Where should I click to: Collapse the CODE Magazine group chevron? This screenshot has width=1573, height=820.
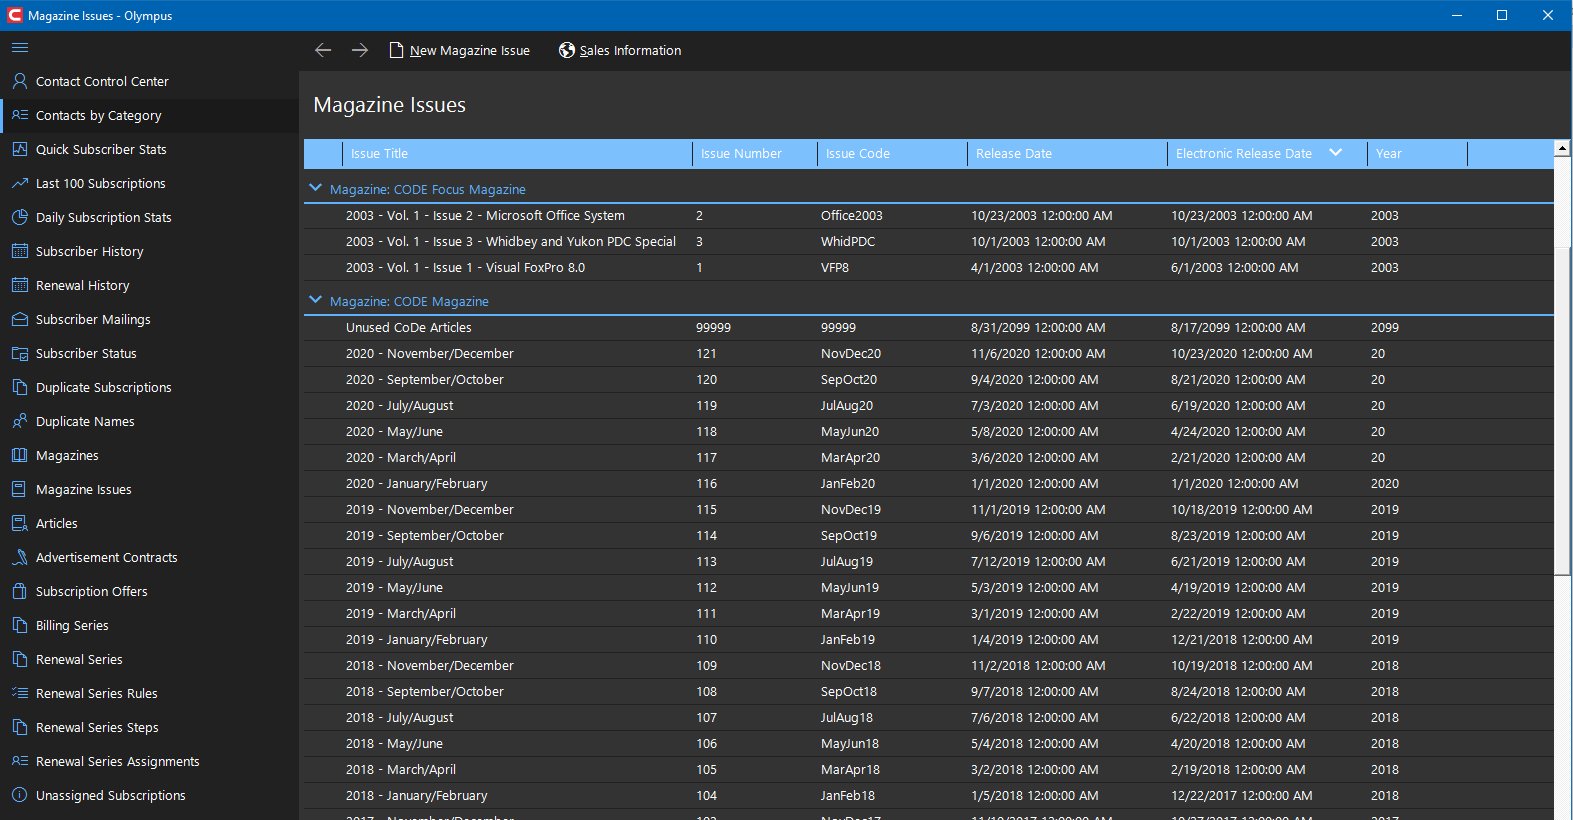(316, 300)
